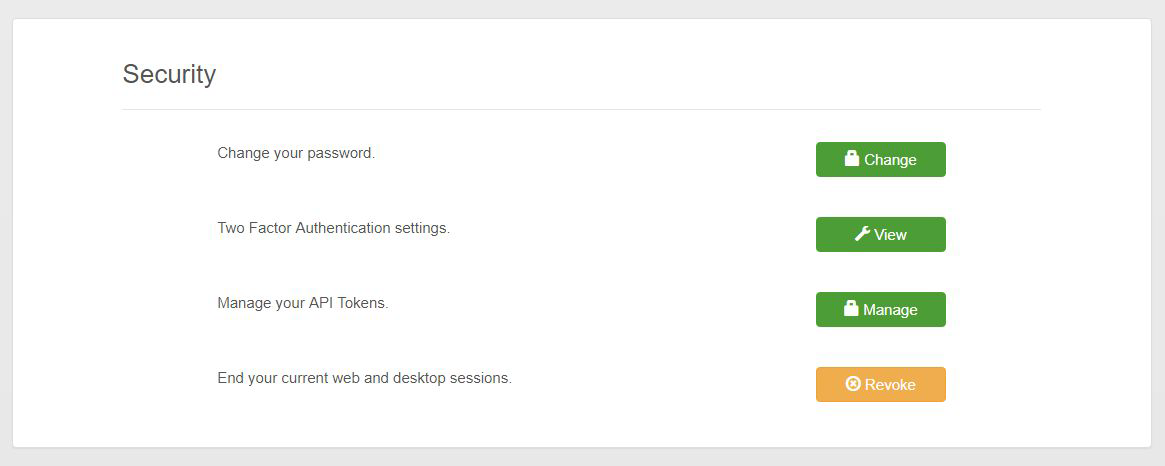This screenshot has width=1165, height=466.
Task: Click the divider line below Security heading
Action: pyautogui.click(x=580, y=109)
